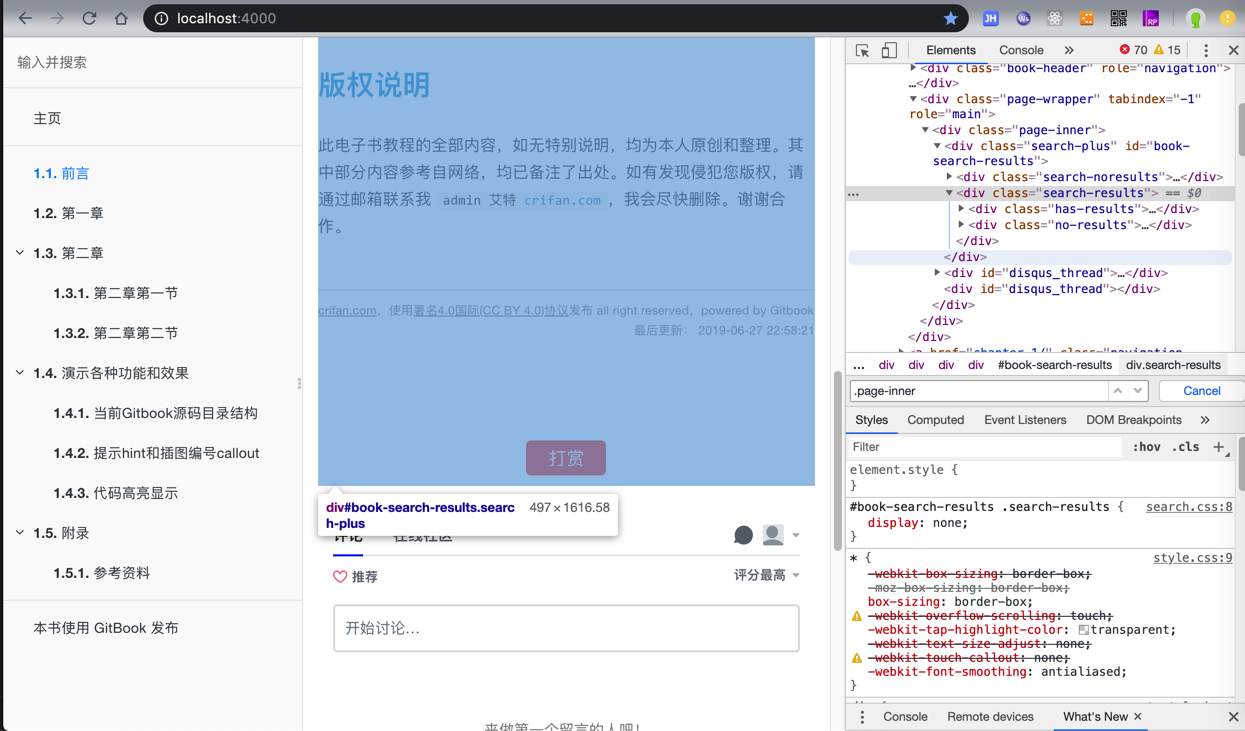Toggle the bookmark star icon

951,18
